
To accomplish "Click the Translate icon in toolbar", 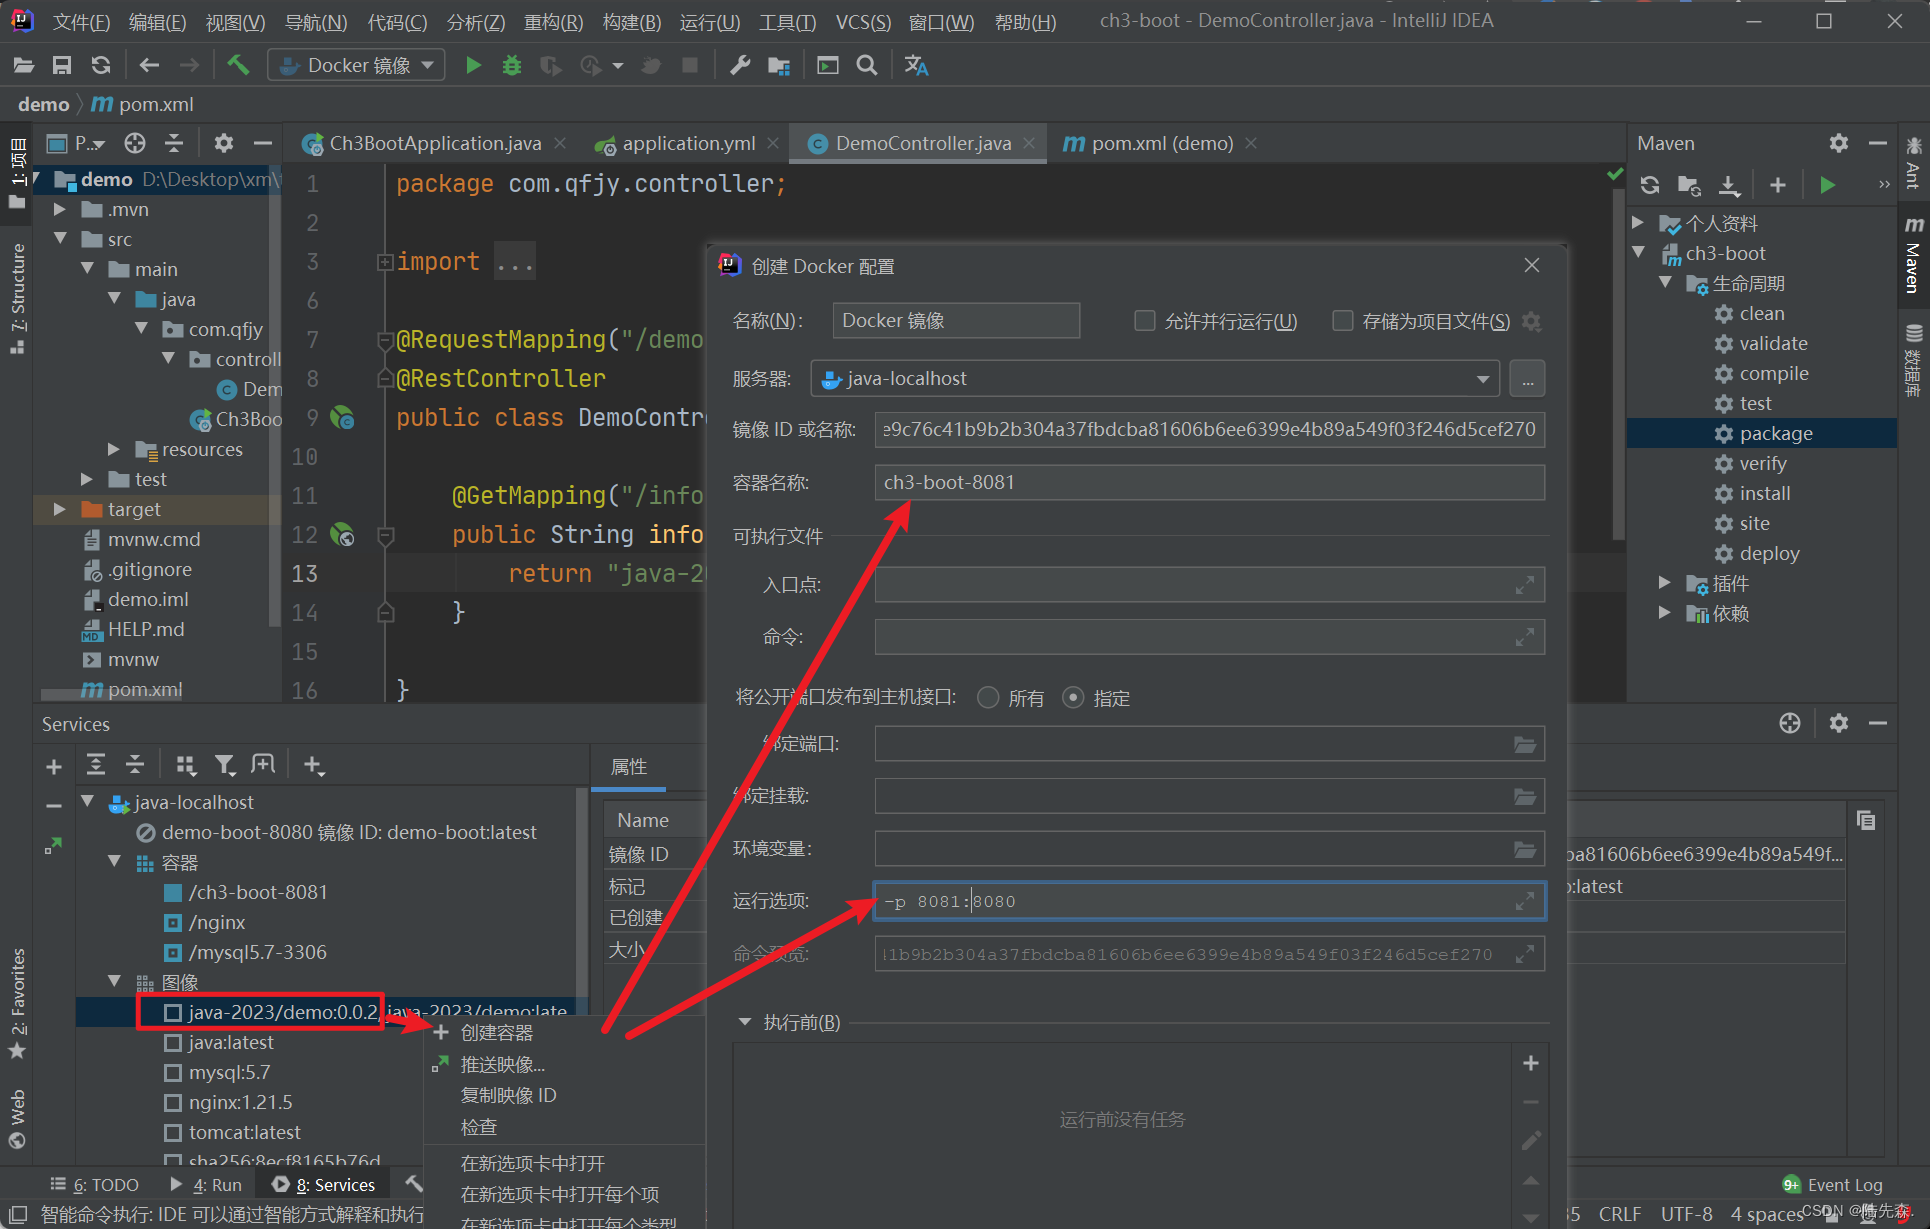I will point(916,65).
